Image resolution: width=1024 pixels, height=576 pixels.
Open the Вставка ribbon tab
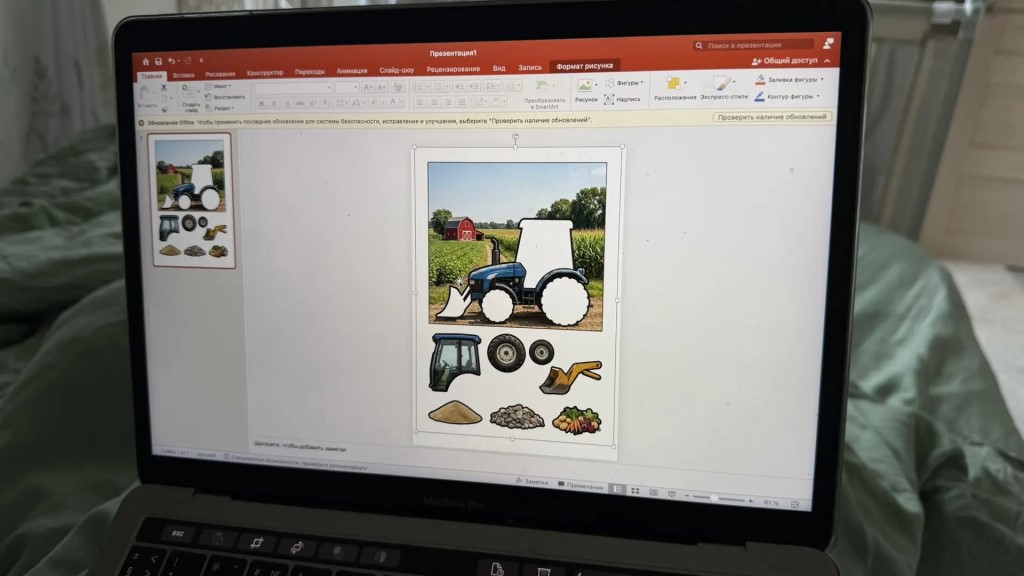[183, 75]
